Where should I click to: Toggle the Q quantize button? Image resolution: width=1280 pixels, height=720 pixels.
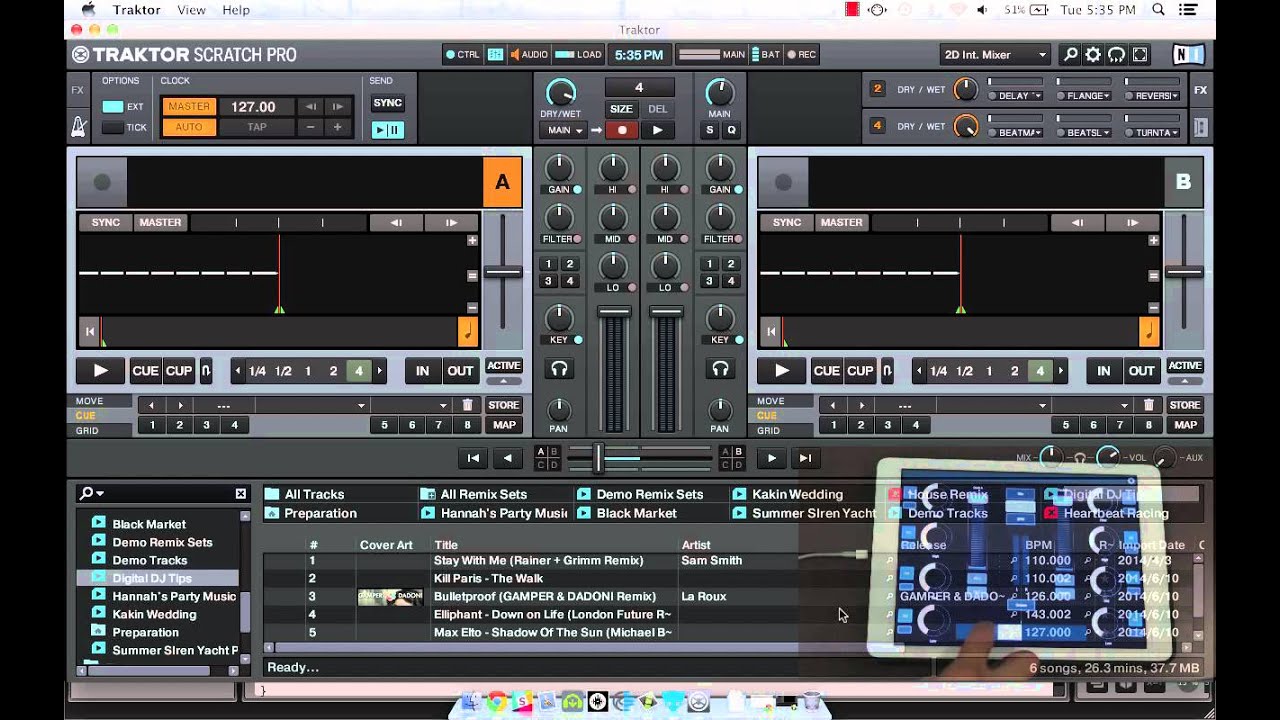[x=731, y=130]
